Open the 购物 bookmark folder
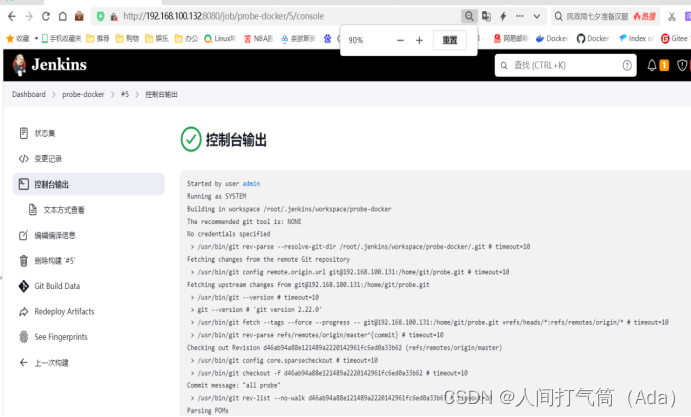 [x=127, y=39]
